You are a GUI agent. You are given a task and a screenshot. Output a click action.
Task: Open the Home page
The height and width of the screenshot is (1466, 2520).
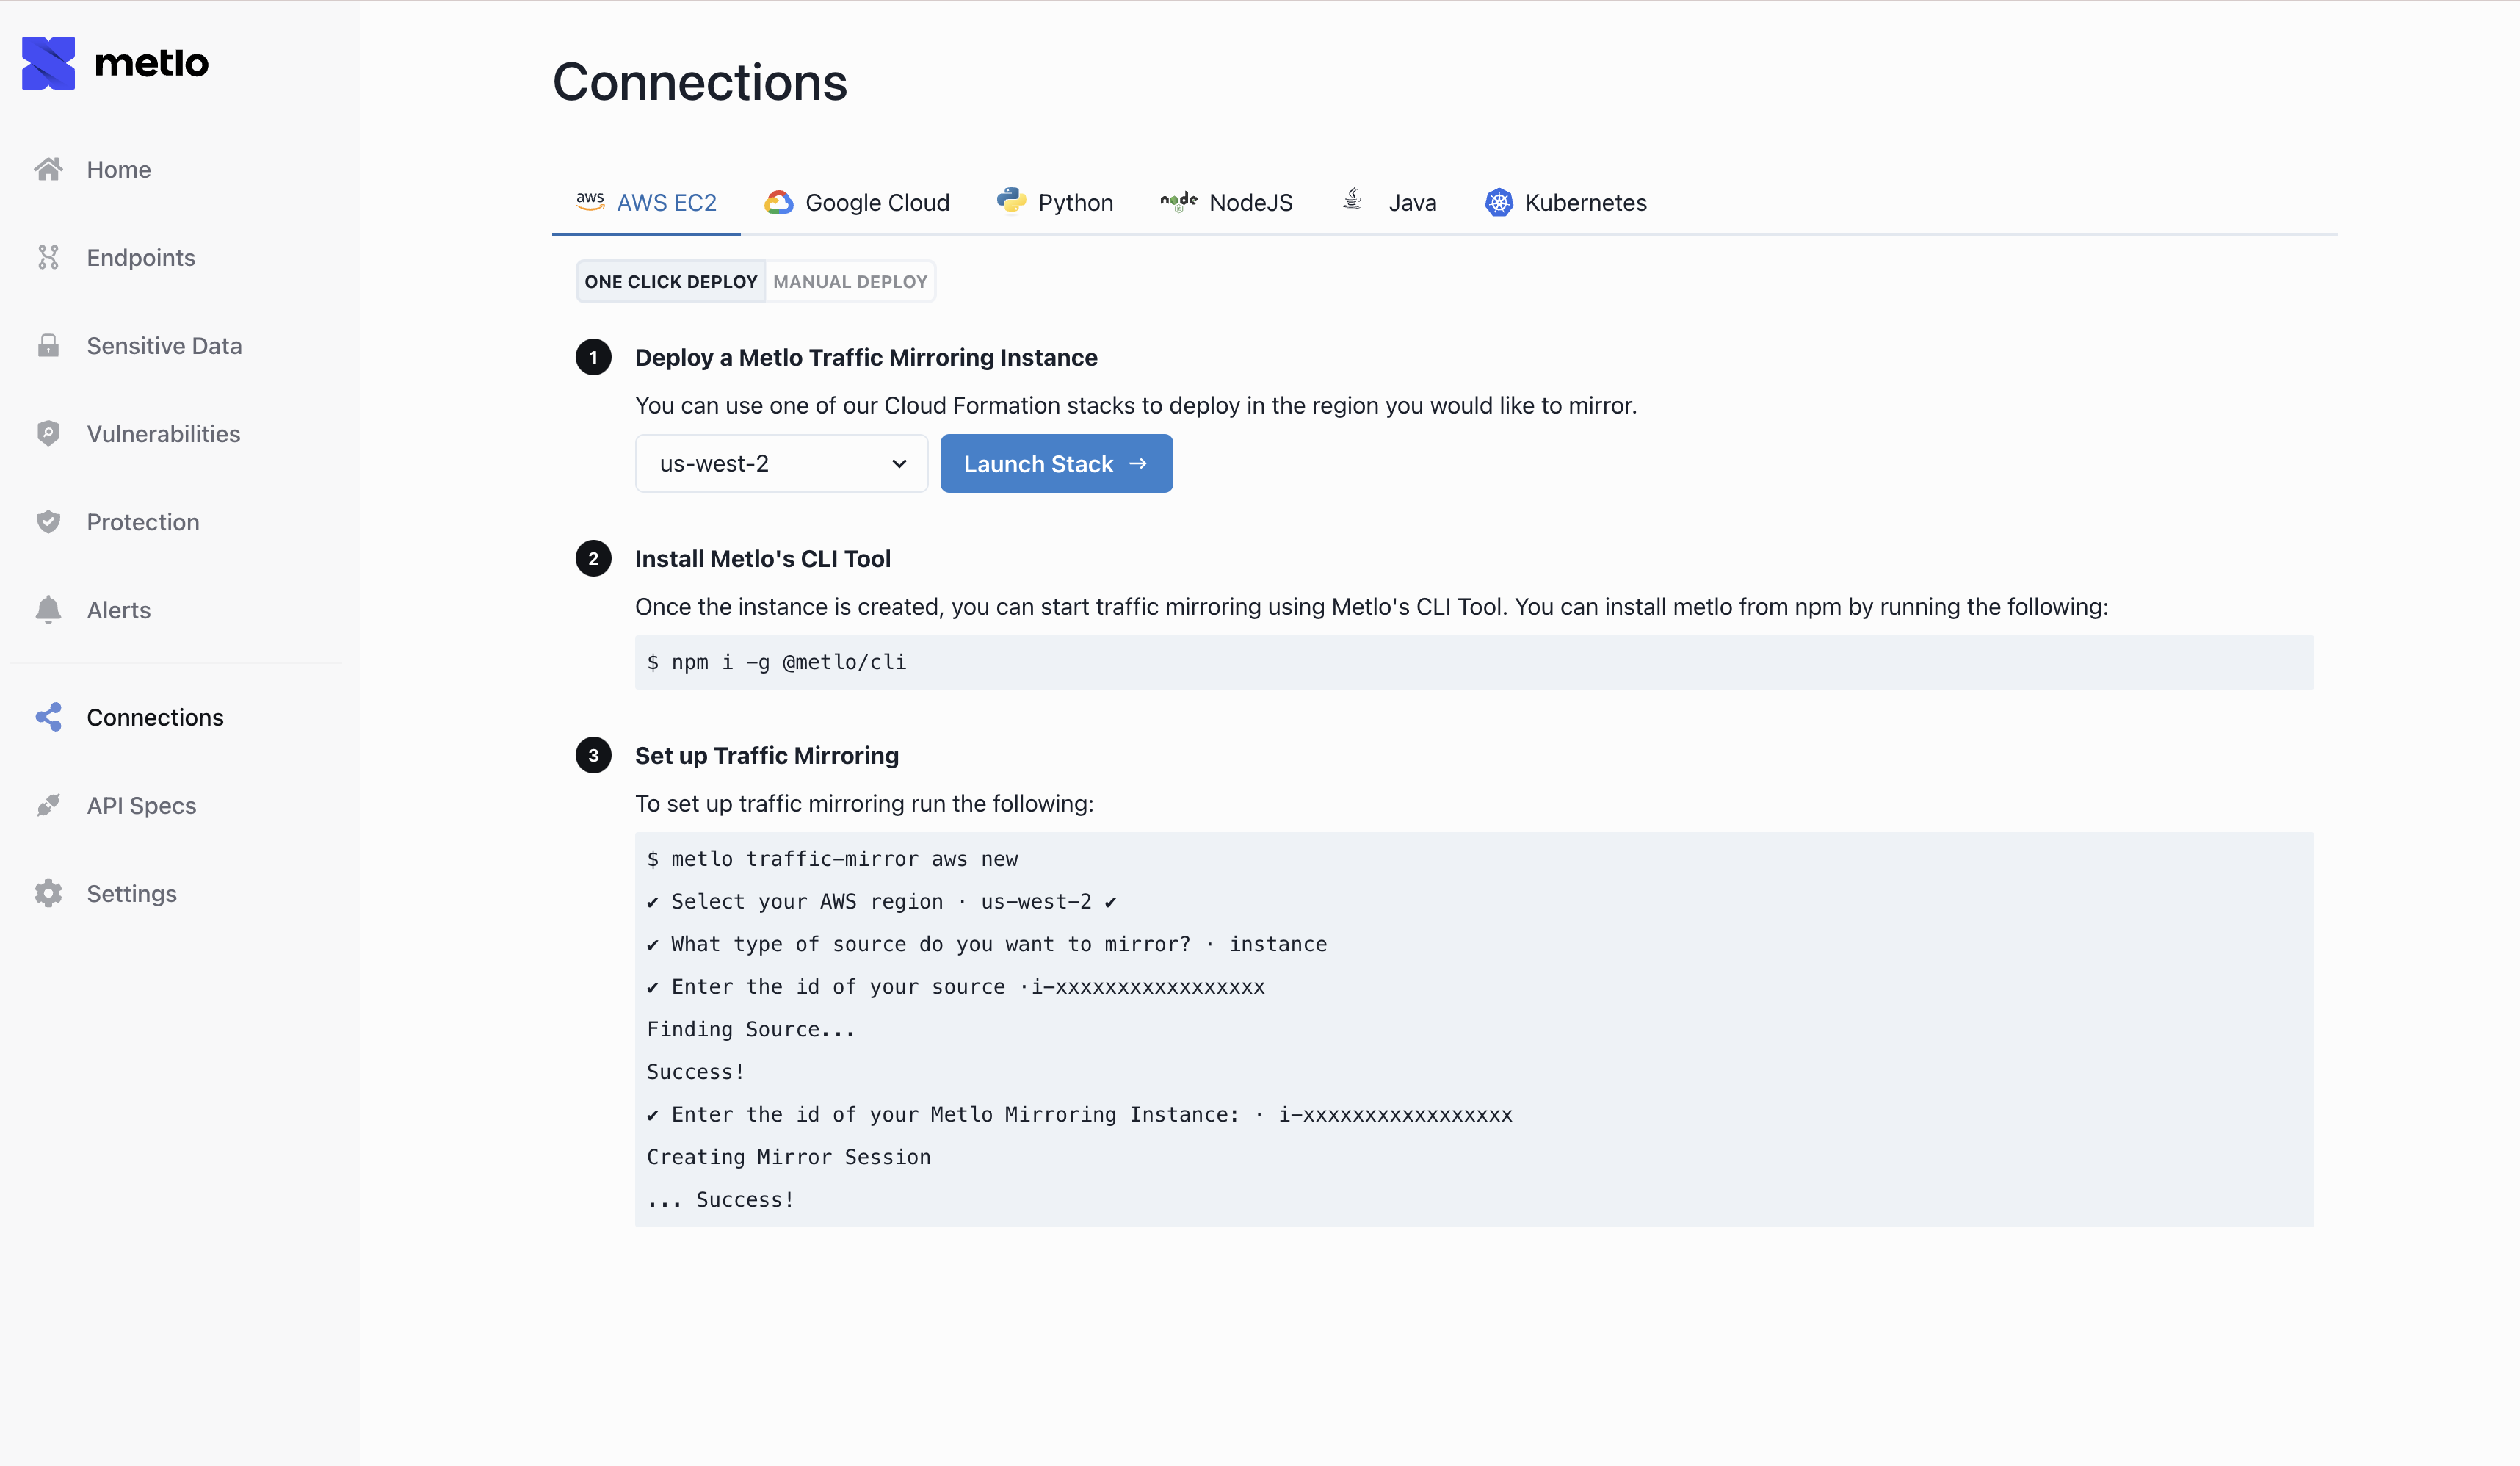click(x=119, y=169)
